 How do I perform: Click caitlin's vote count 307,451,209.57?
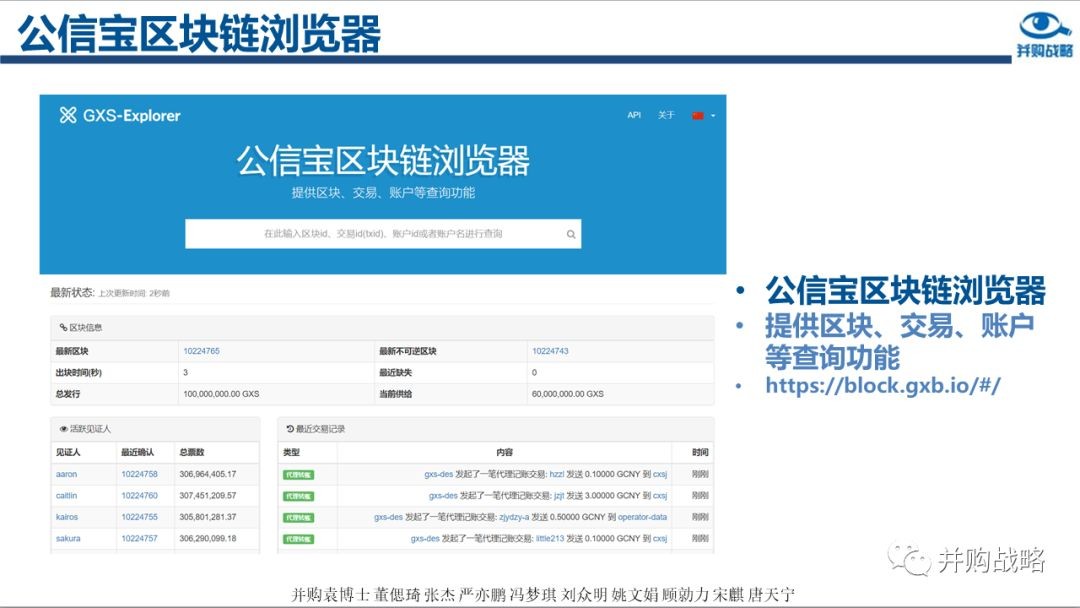207,496
